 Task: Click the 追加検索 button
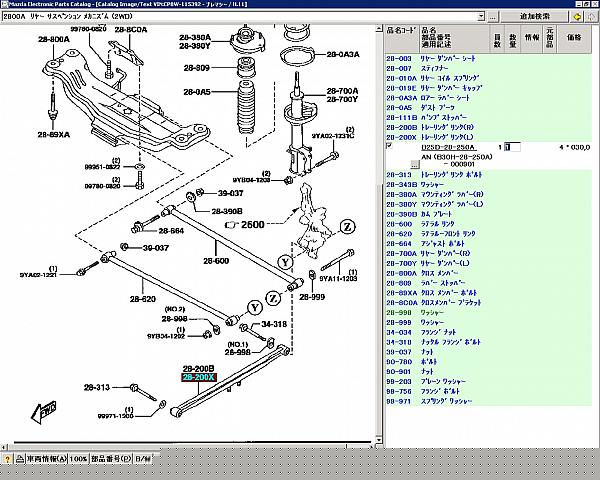pos(534,16)
